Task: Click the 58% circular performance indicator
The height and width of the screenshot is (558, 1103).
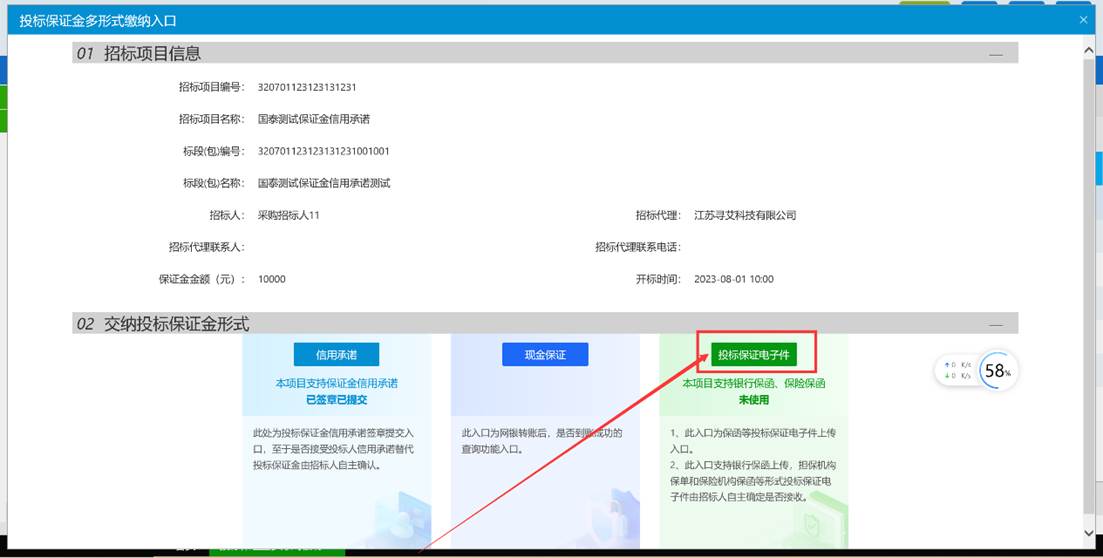Action: (997, 371)
